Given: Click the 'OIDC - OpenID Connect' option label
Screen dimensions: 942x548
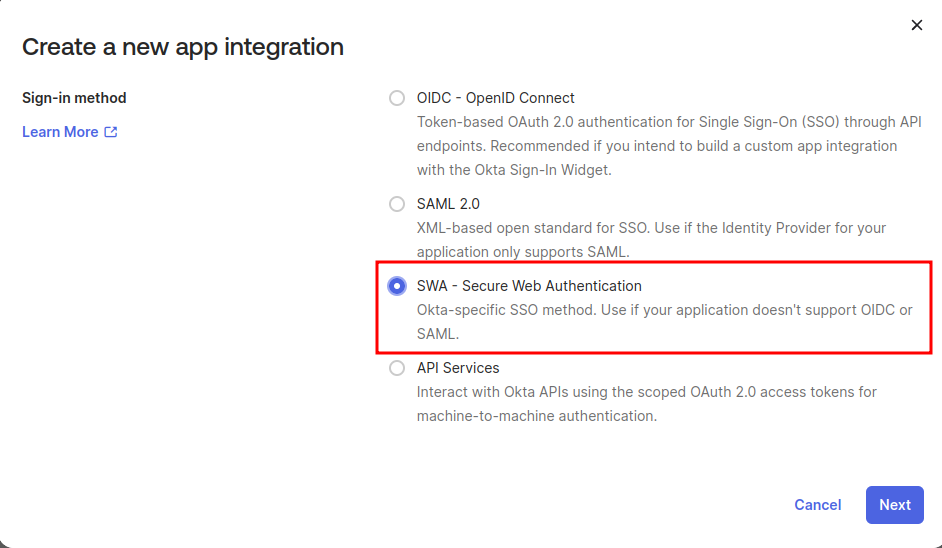Looking at the screenshot, I should [495, 98].
